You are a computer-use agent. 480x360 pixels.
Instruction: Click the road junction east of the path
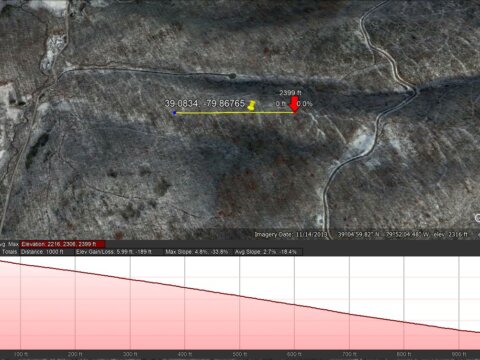coord(413,90)
